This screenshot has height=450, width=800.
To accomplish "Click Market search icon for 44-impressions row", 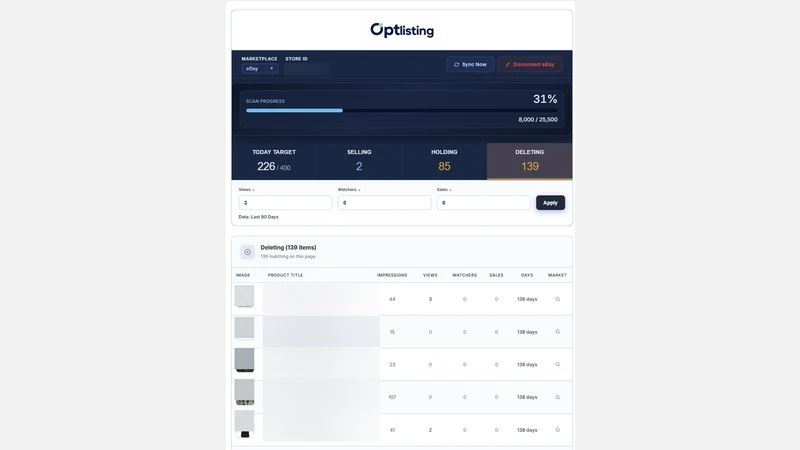I will [x=557, y=299].
